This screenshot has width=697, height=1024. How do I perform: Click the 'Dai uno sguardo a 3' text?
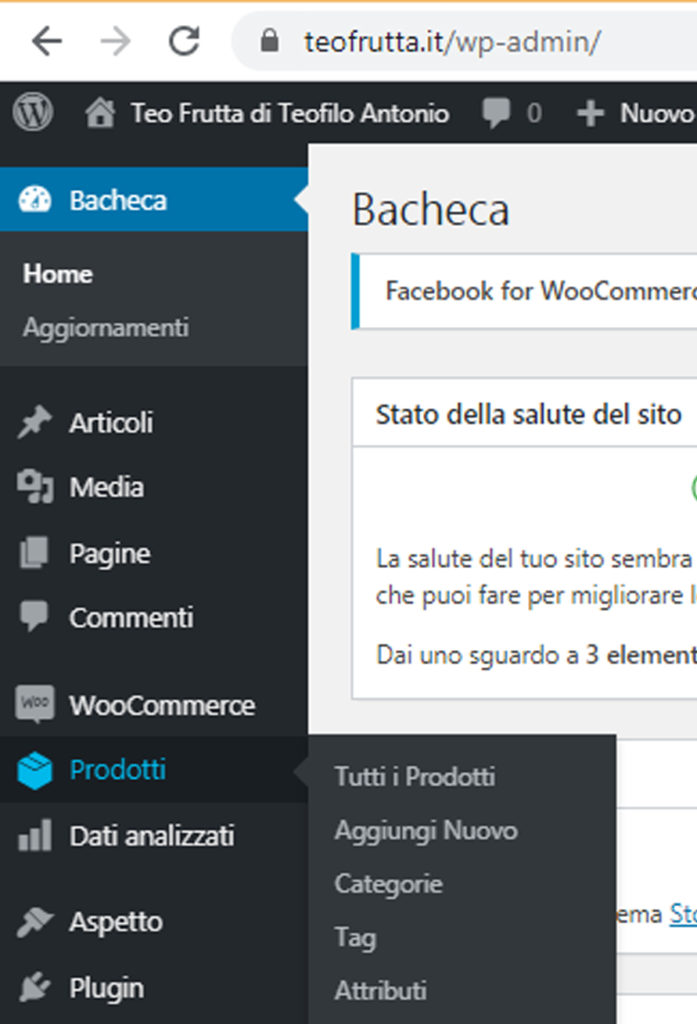(487, 655)
